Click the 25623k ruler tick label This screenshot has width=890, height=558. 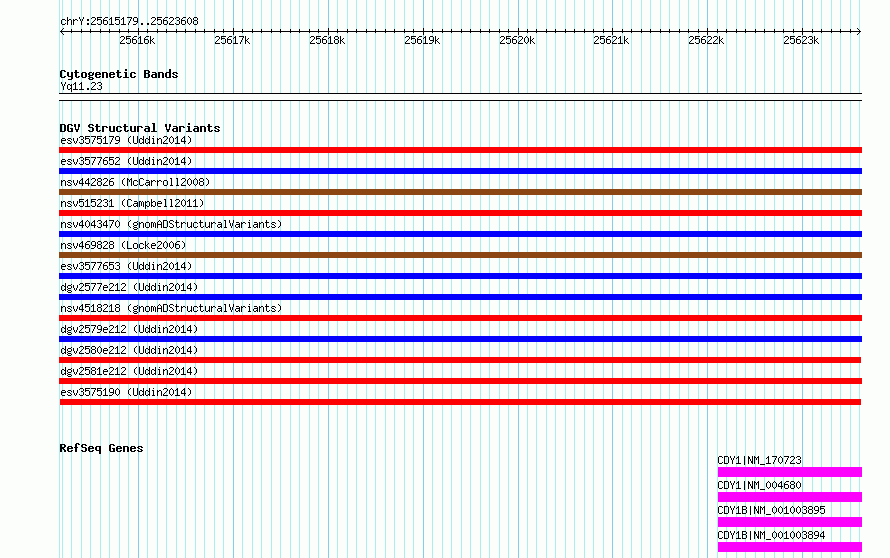coord(801,40)
